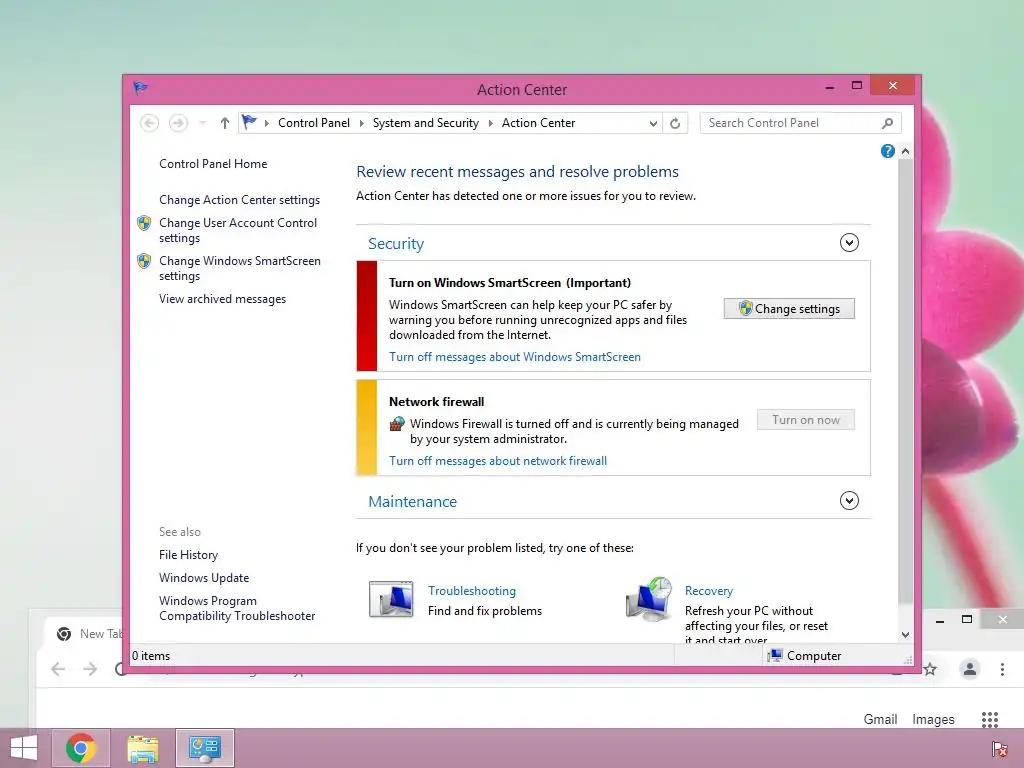Click Action Center title bar flag icon

click(140, 88)
